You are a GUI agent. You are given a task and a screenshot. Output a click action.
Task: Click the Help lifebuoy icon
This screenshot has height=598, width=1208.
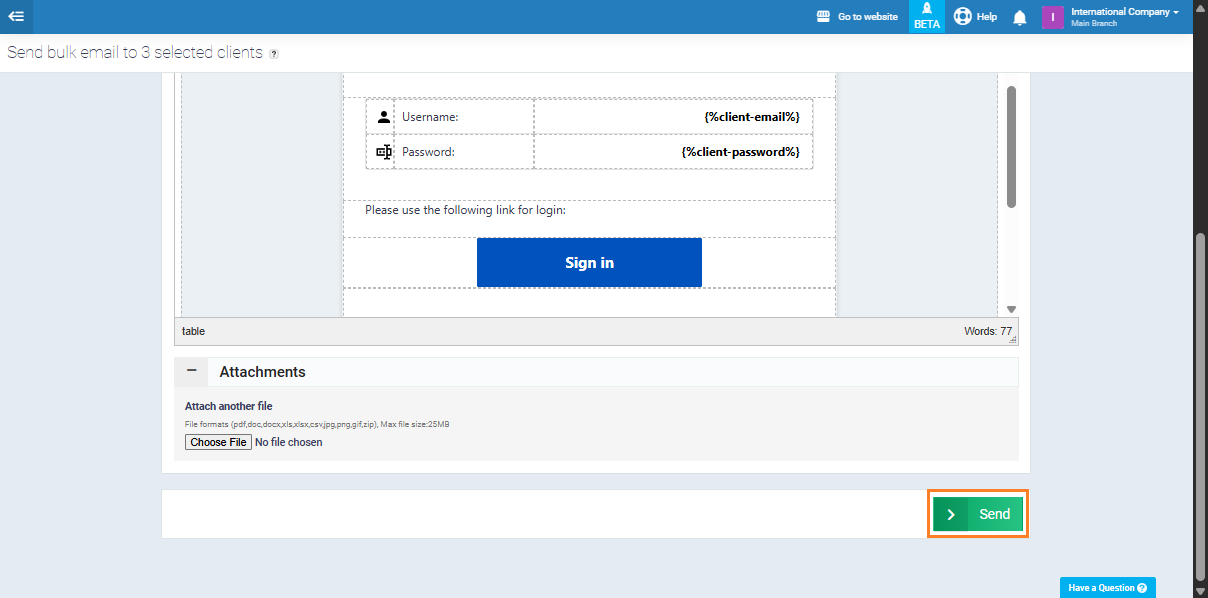(963, 17)
